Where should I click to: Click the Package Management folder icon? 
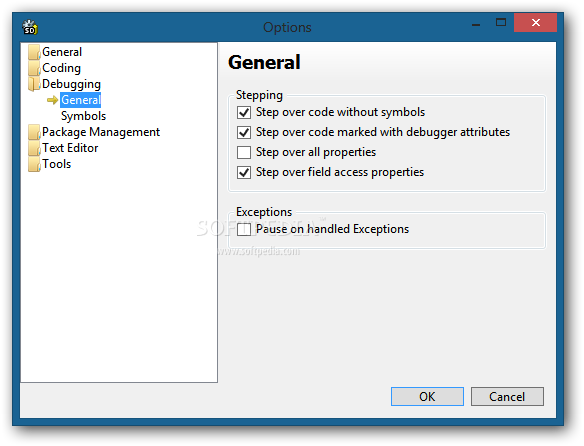coord(34,132)
